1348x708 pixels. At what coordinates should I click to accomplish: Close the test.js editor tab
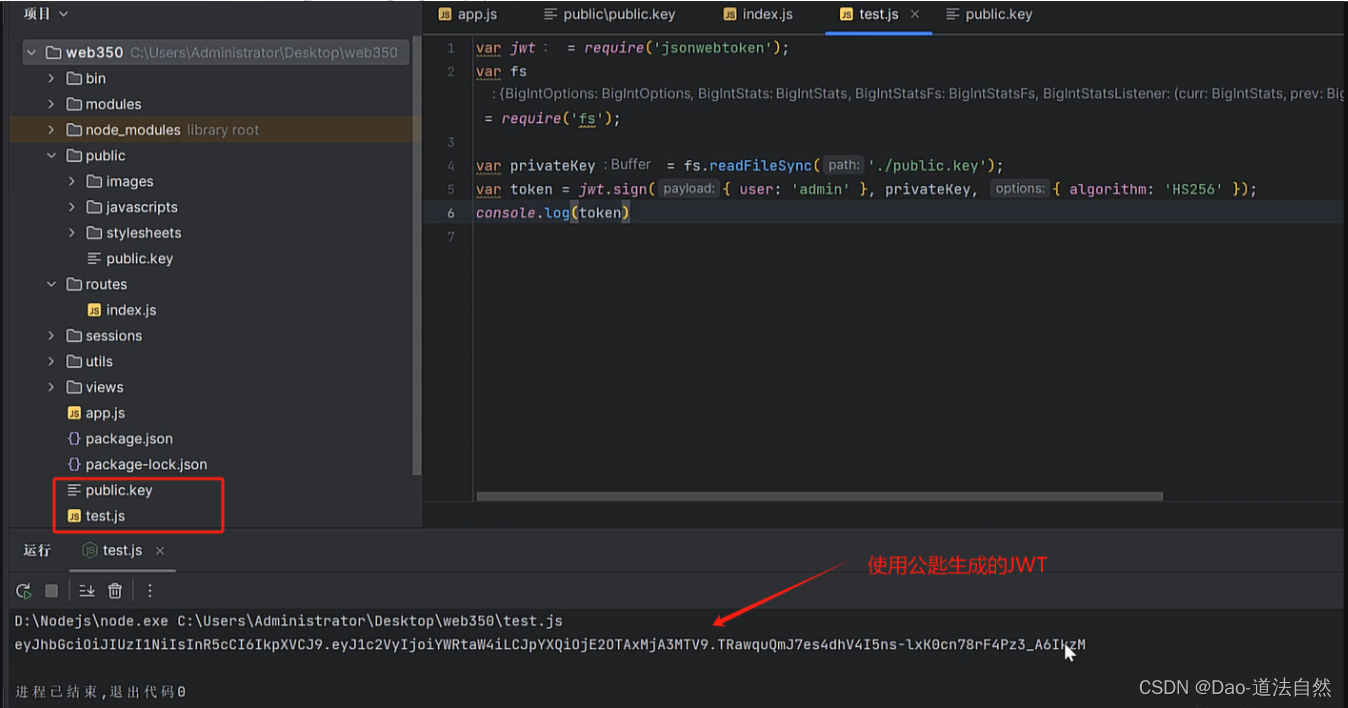click(x=915, y=15)
